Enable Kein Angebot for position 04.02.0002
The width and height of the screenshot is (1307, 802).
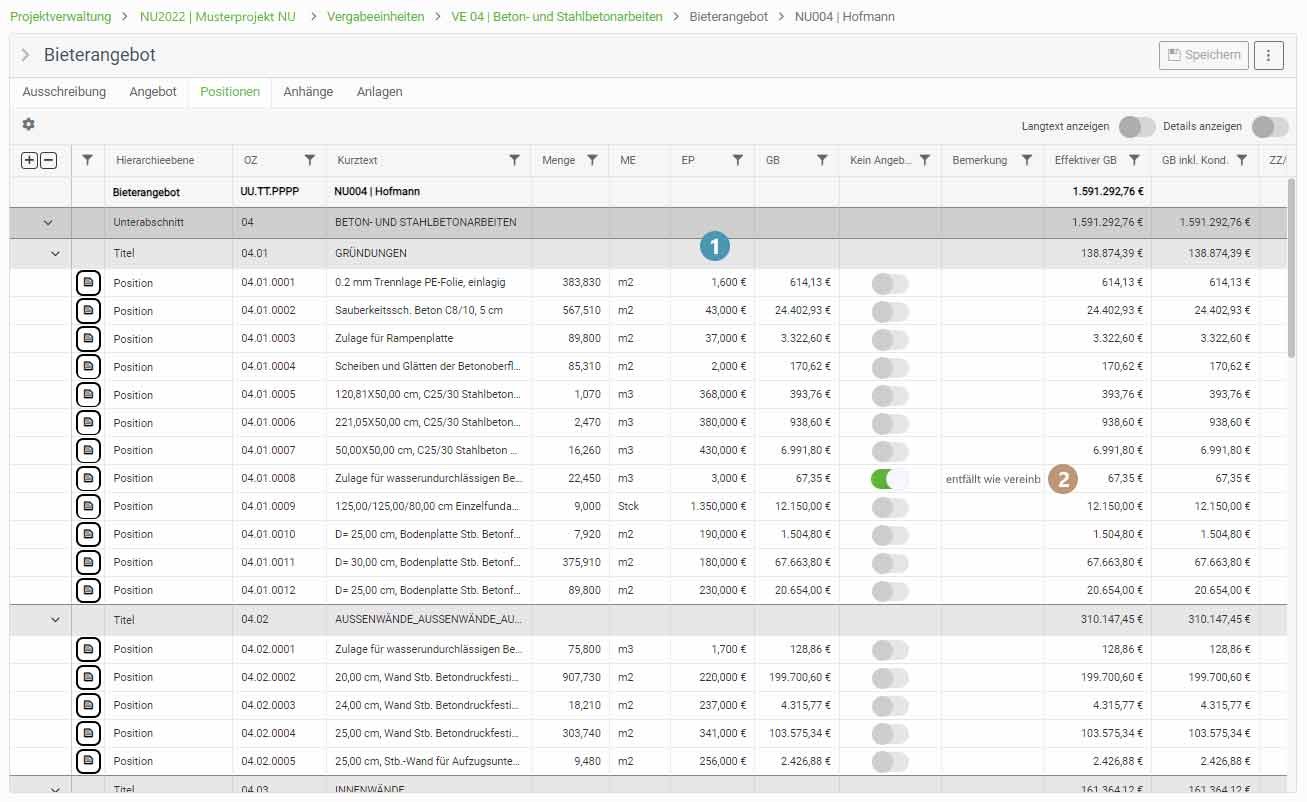[x=890, y=677]
